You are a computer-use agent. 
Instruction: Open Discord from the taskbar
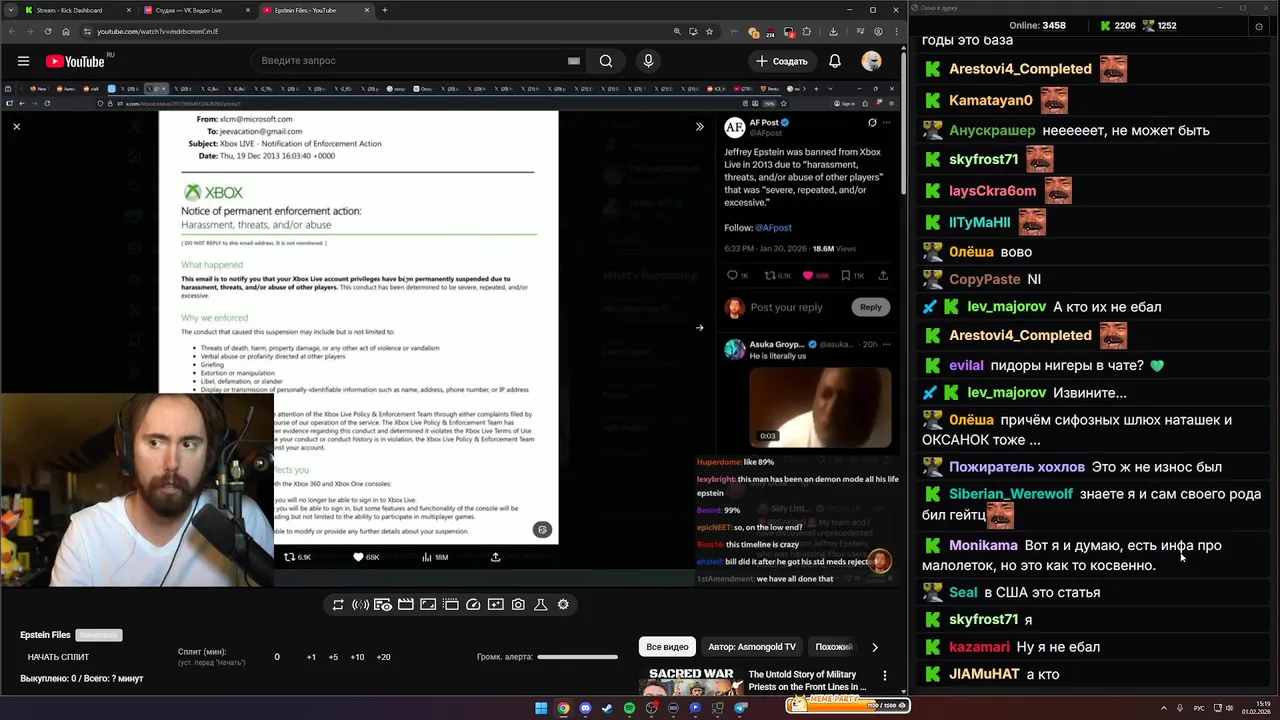click(585, 708)
